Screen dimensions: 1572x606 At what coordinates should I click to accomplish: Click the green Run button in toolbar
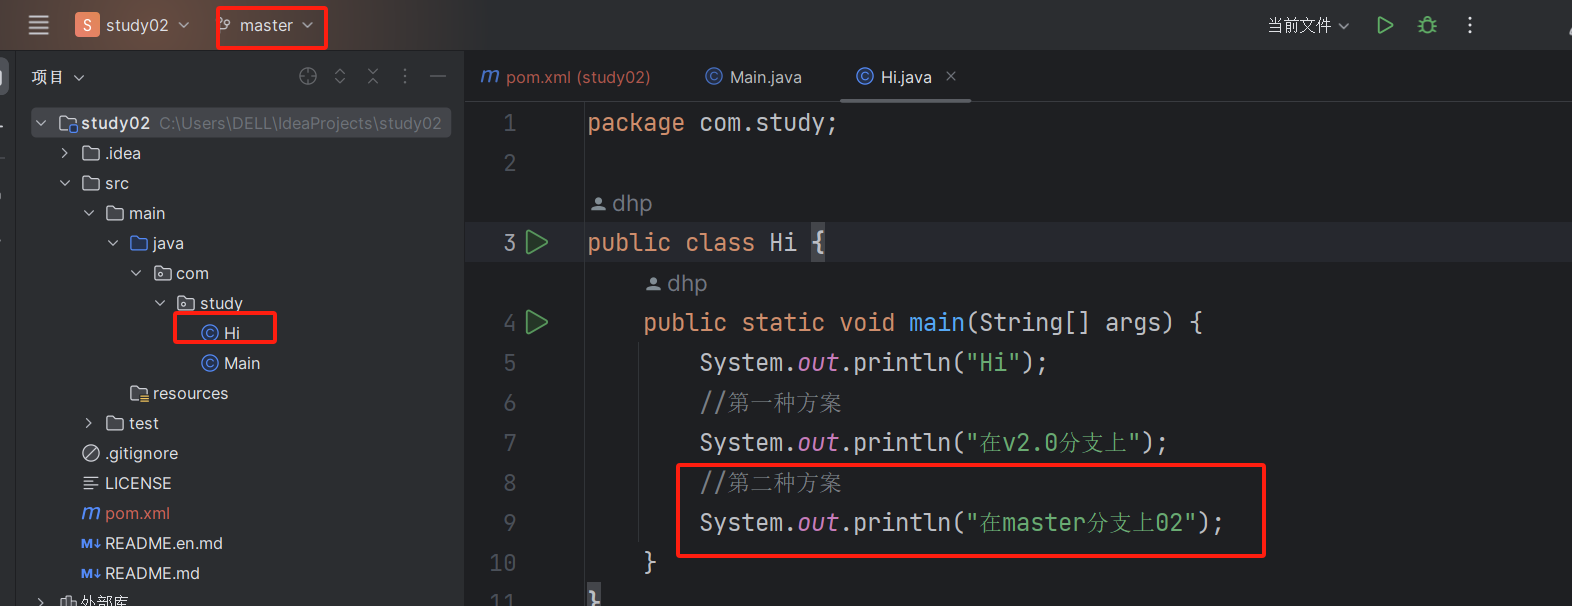coord(1385,25)
